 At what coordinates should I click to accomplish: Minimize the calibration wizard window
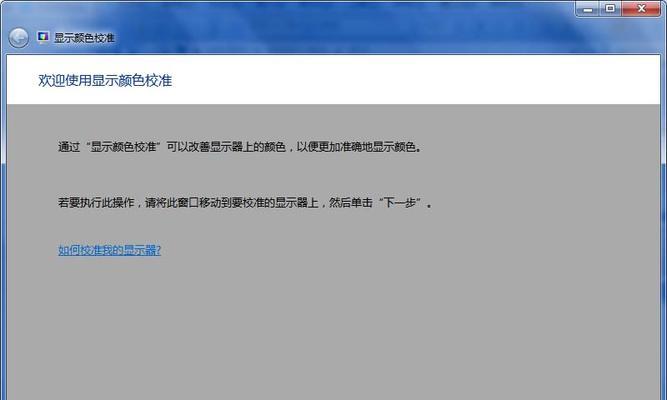click(588, 9)
